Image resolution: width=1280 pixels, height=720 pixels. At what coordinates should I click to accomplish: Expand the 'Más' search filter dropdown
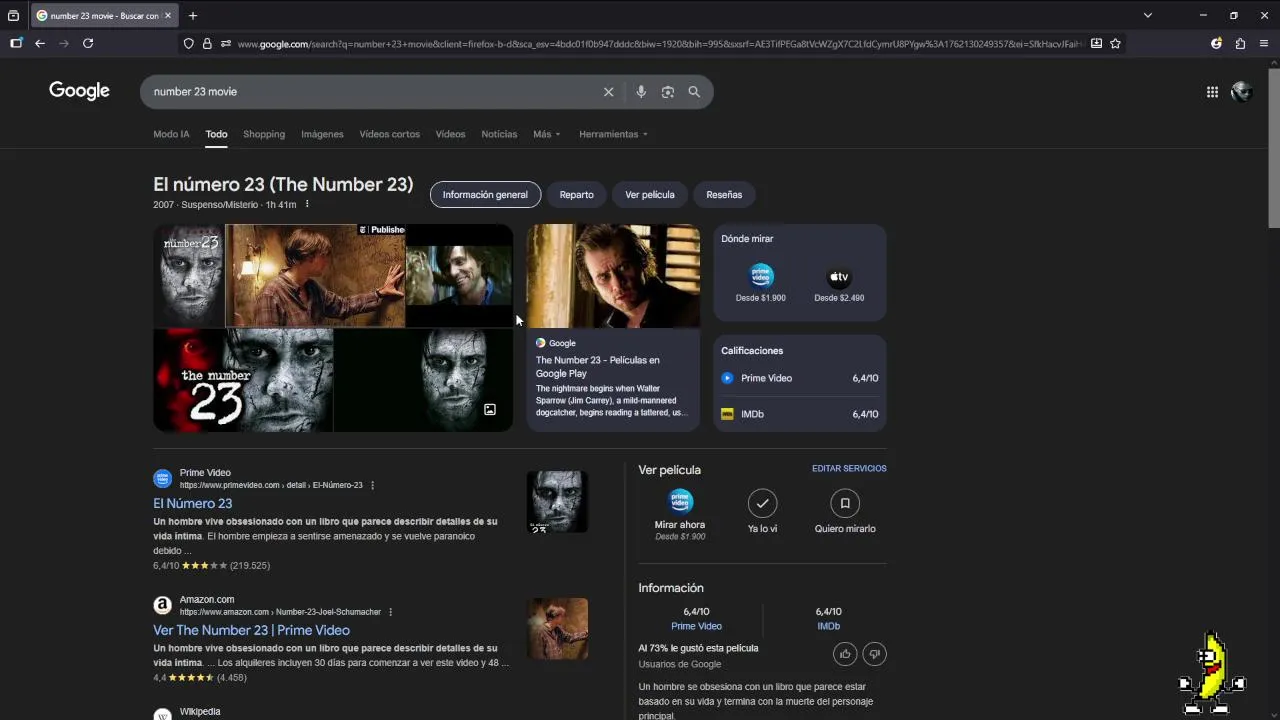pos(546,134)
